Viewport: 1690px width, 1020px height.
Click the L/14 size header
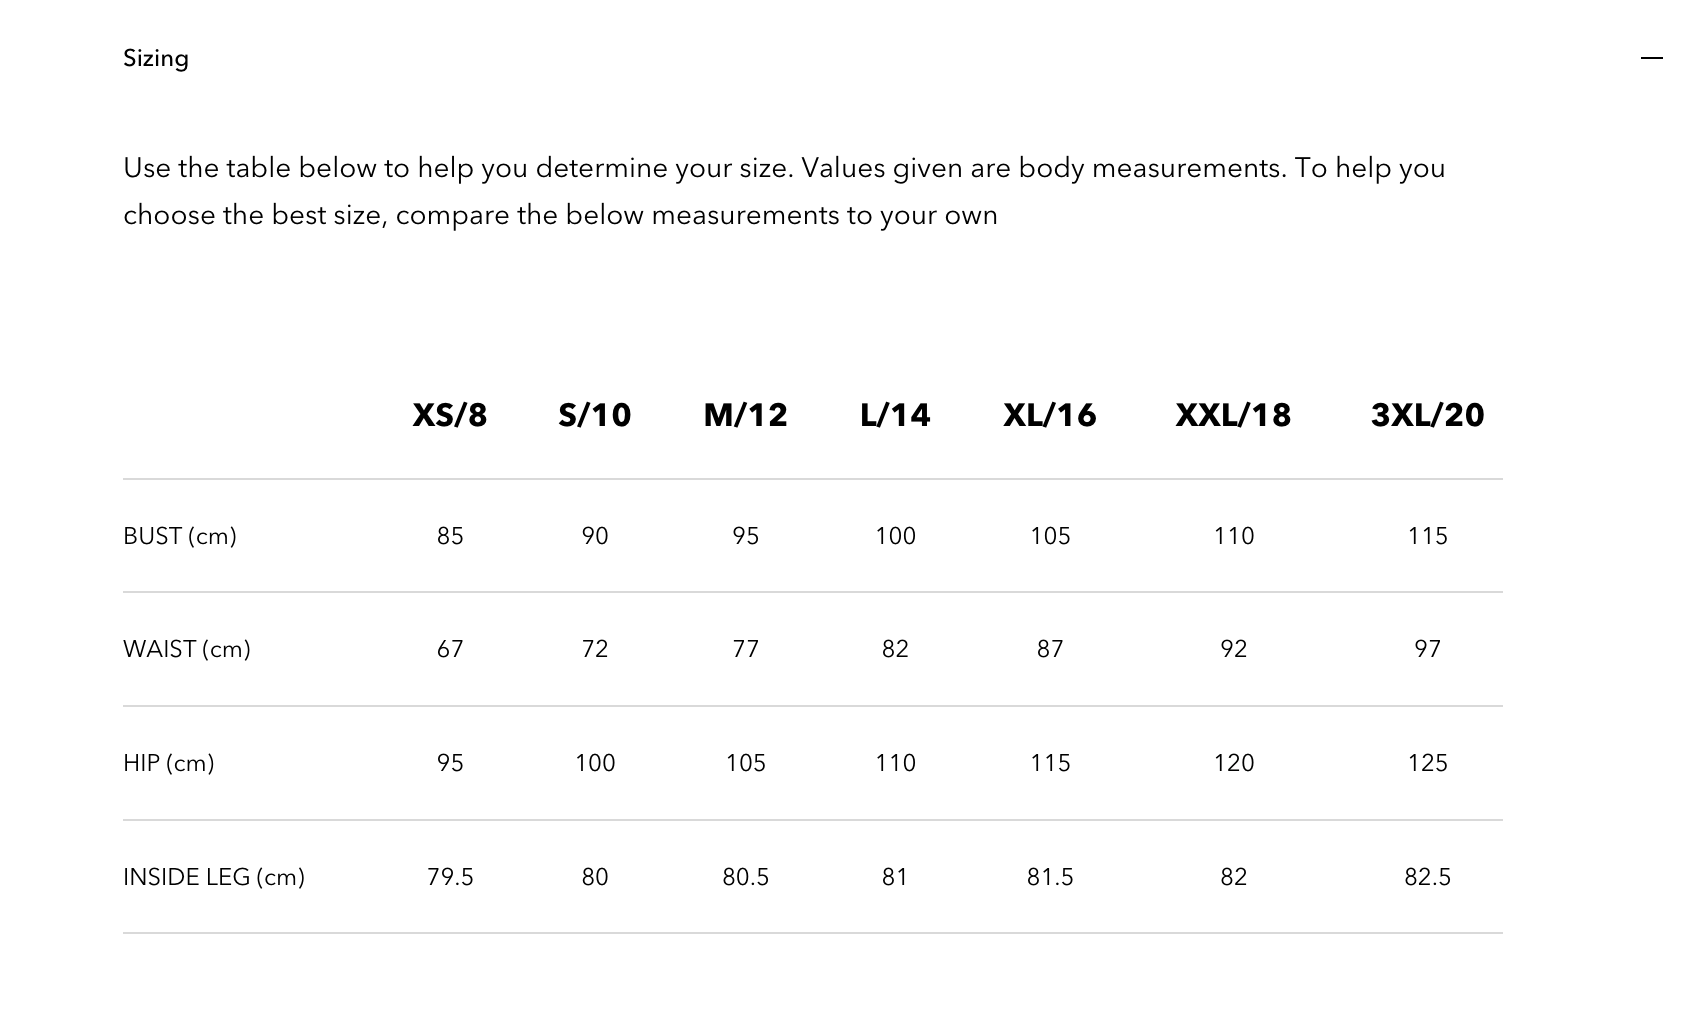[x=895, y=415]
